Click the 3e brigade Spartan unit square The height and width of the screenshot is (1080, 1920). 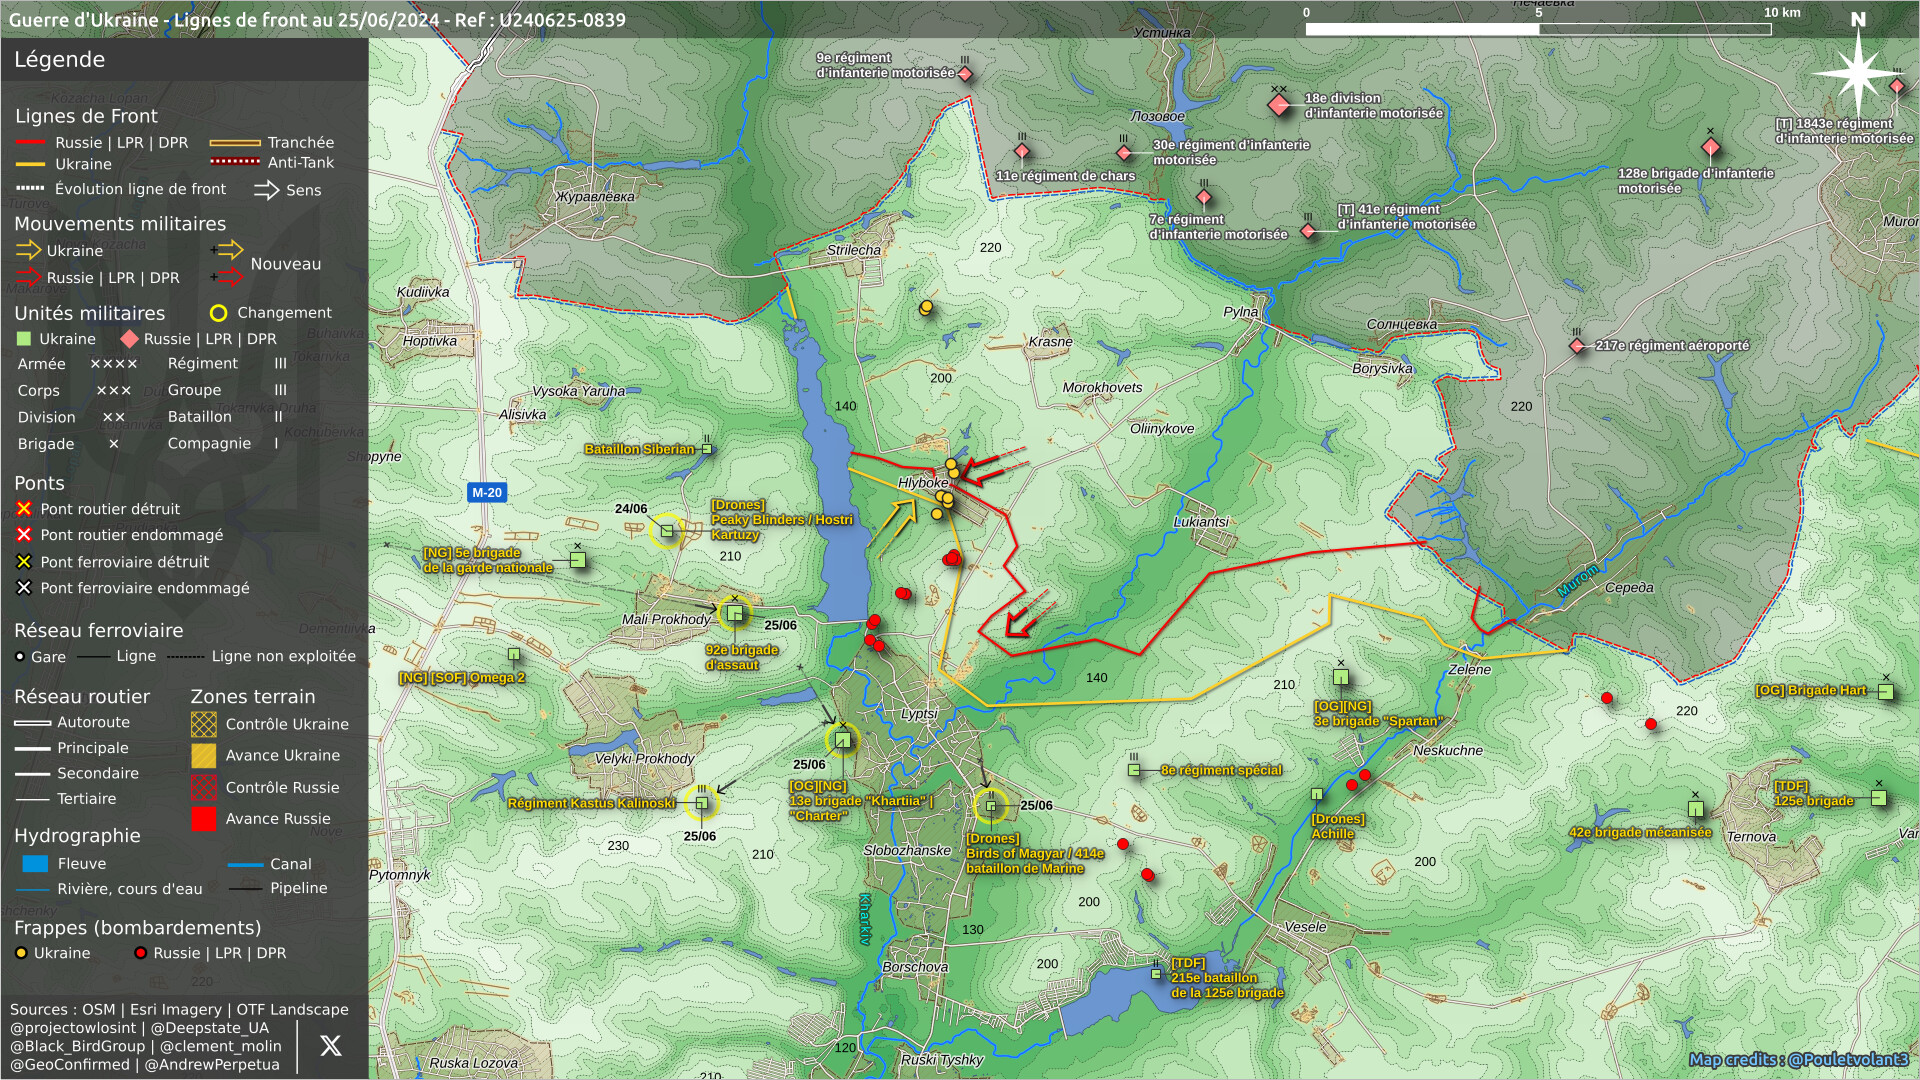1341,677
